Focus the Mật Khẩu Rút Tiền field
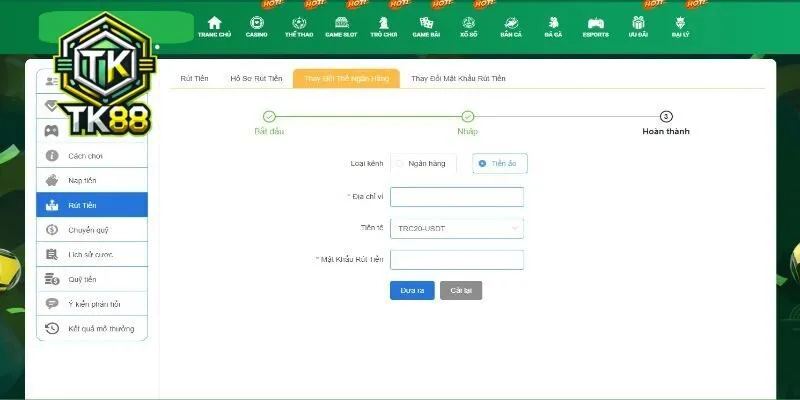800x400 pixels. click(457, 260)
